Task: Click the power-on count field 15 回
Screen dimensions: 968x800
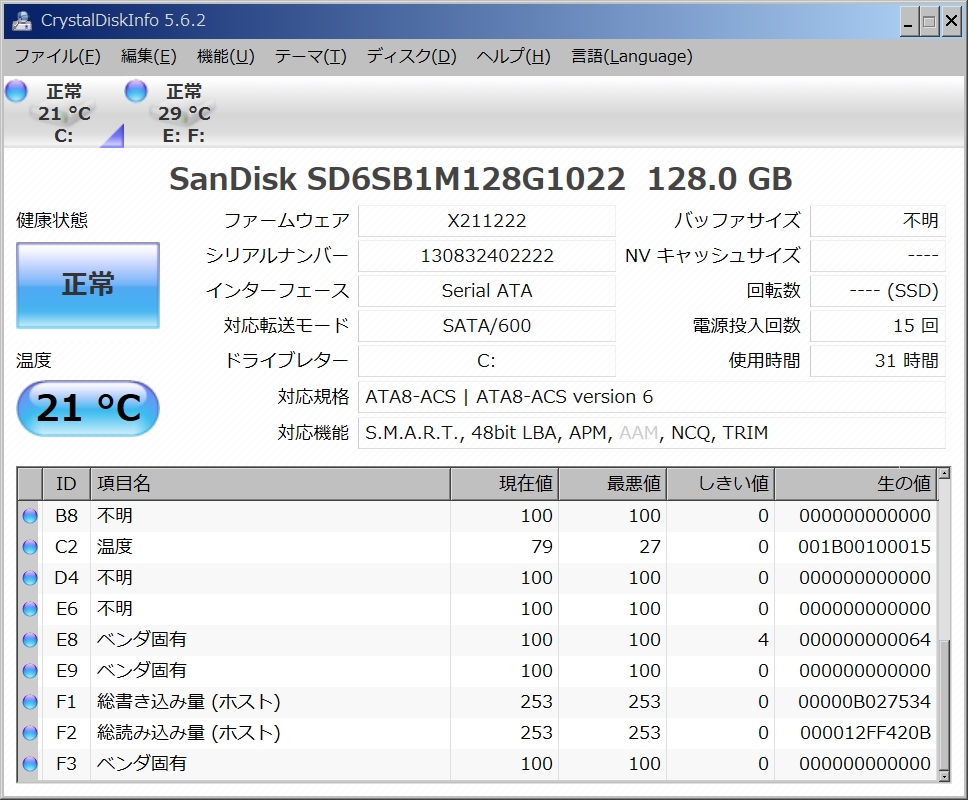Action: (877, 326)
